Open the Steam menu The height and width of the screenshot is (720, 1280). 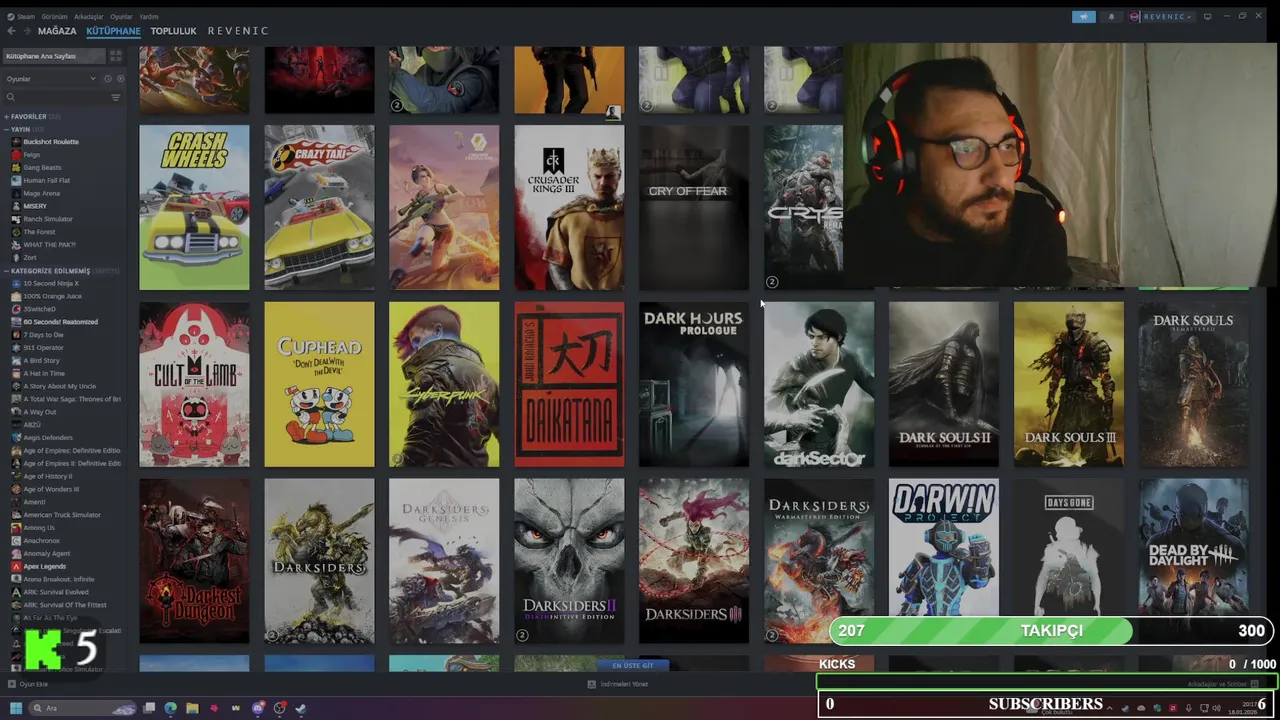tap(21, 17)
